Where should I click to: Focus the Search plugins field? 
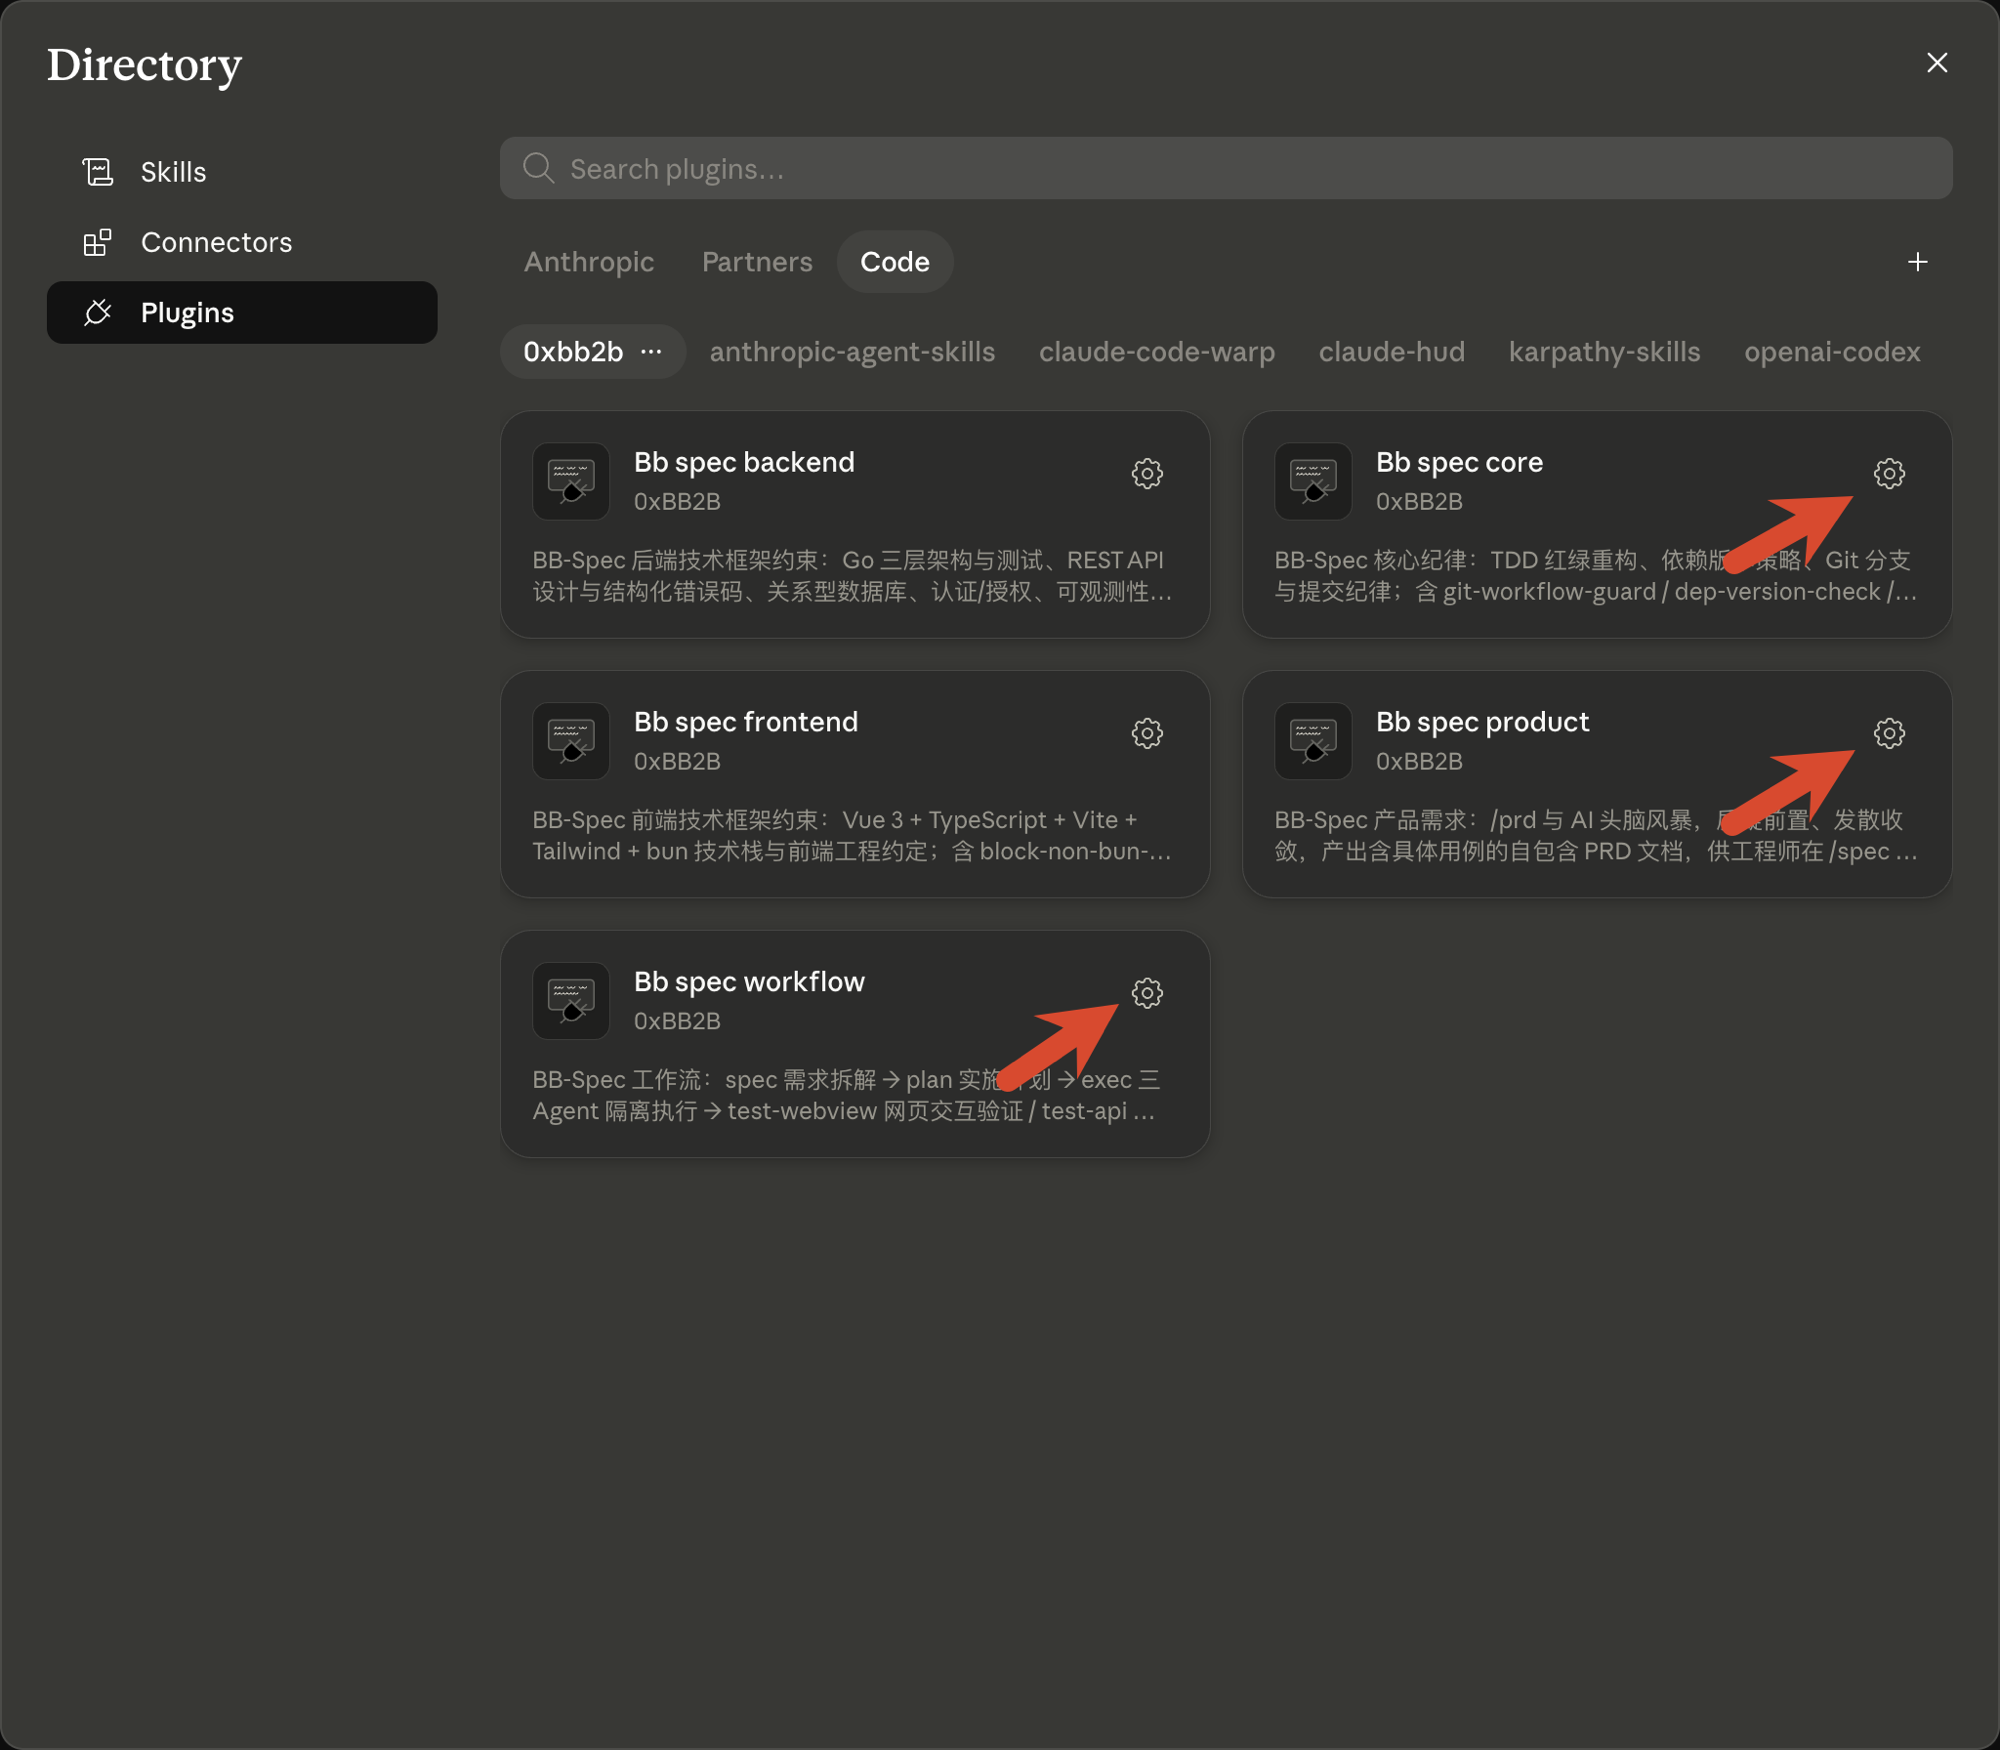click(x=1226, y=168)
